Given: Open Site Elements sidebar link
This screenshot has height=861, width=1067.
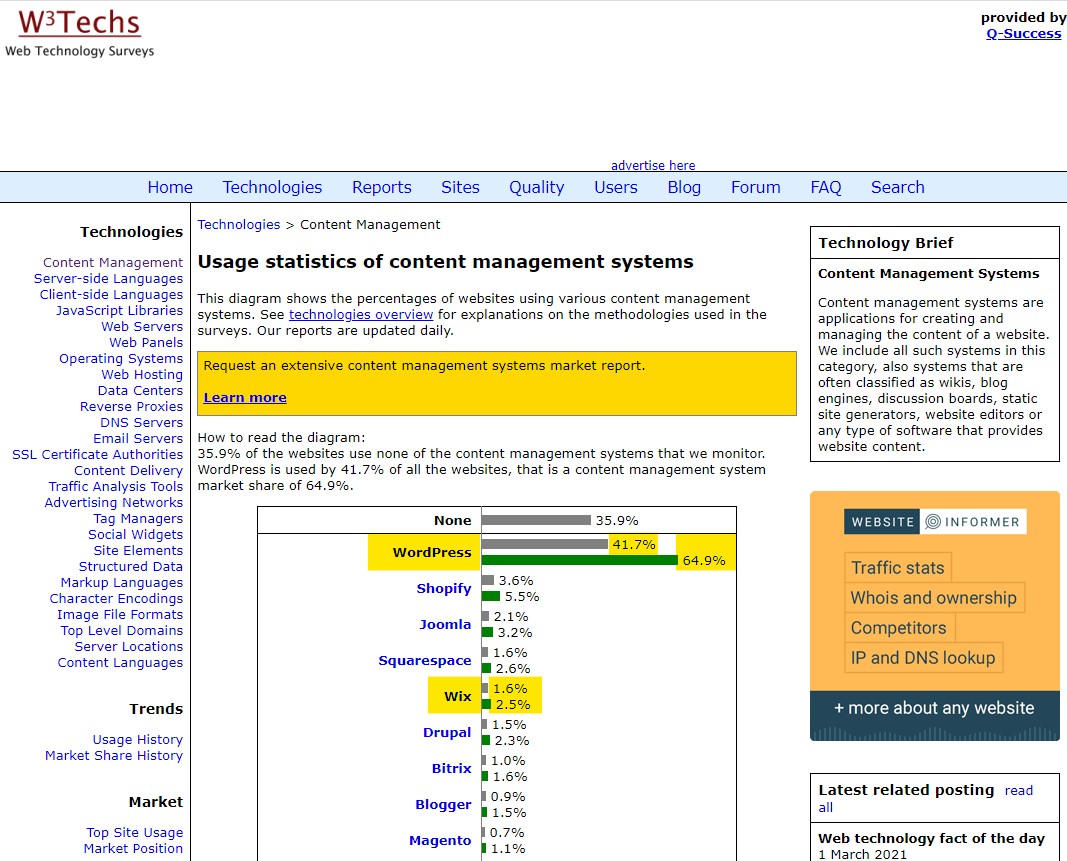Looking at the screenshot, I should coord(138,551).
